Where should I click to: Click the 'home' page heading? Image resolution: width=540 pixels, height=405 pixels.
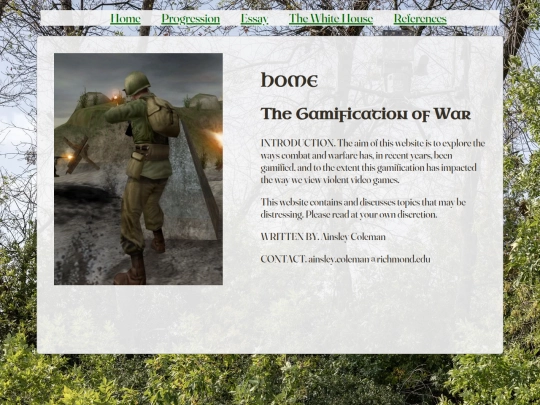coord(289,80)
